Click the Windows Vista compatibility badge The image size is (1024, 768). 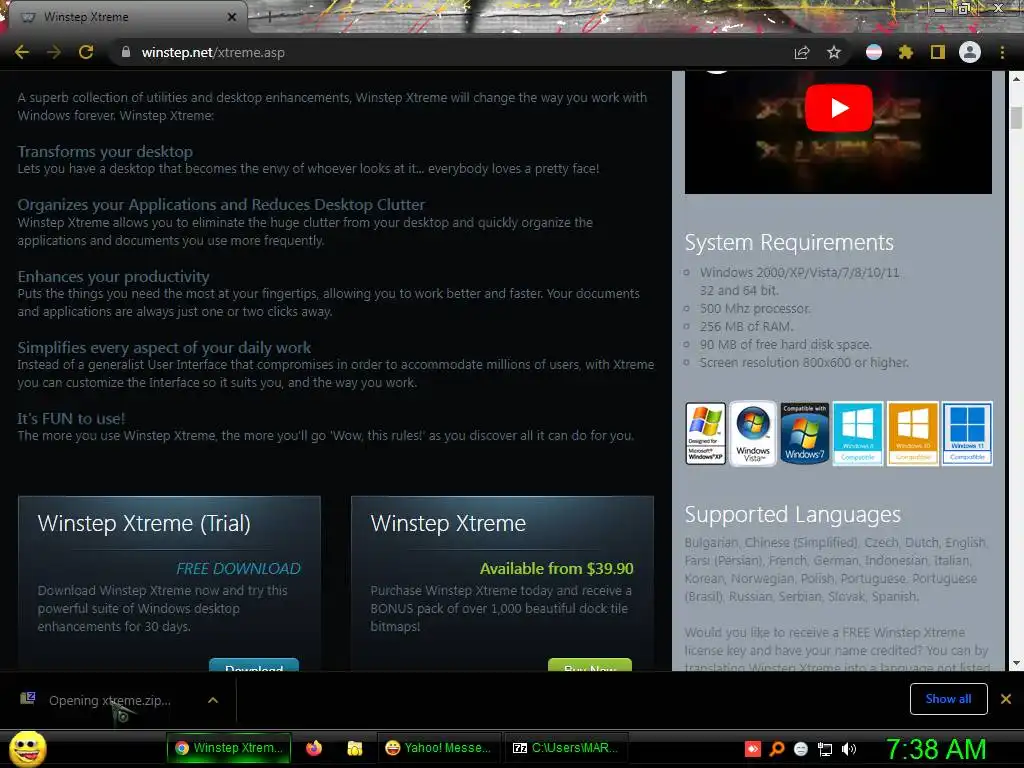(753, 433)
